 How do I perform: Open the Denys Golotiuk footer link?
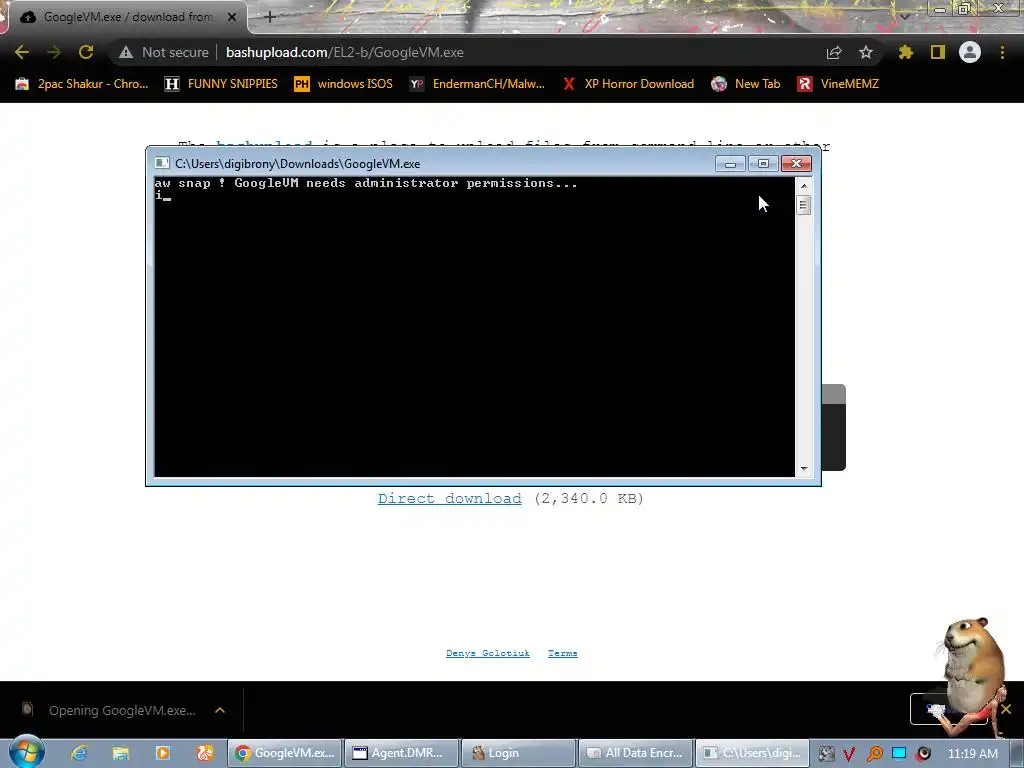[488, 653]
